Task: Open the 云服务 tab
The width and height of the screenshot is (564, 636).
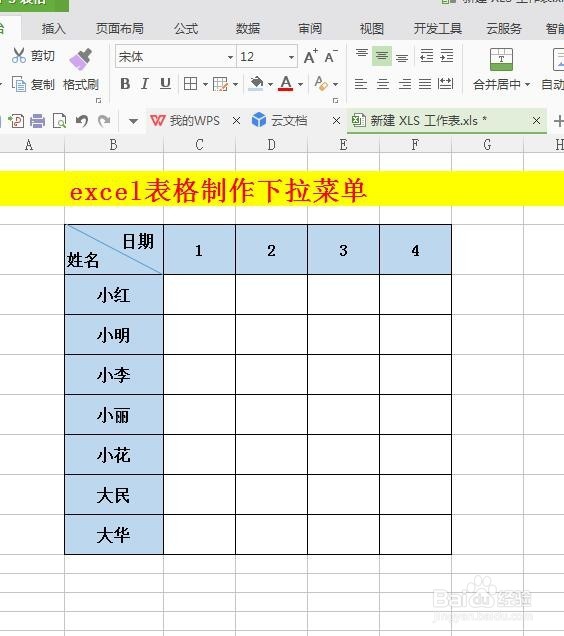Action: point(504,28)
